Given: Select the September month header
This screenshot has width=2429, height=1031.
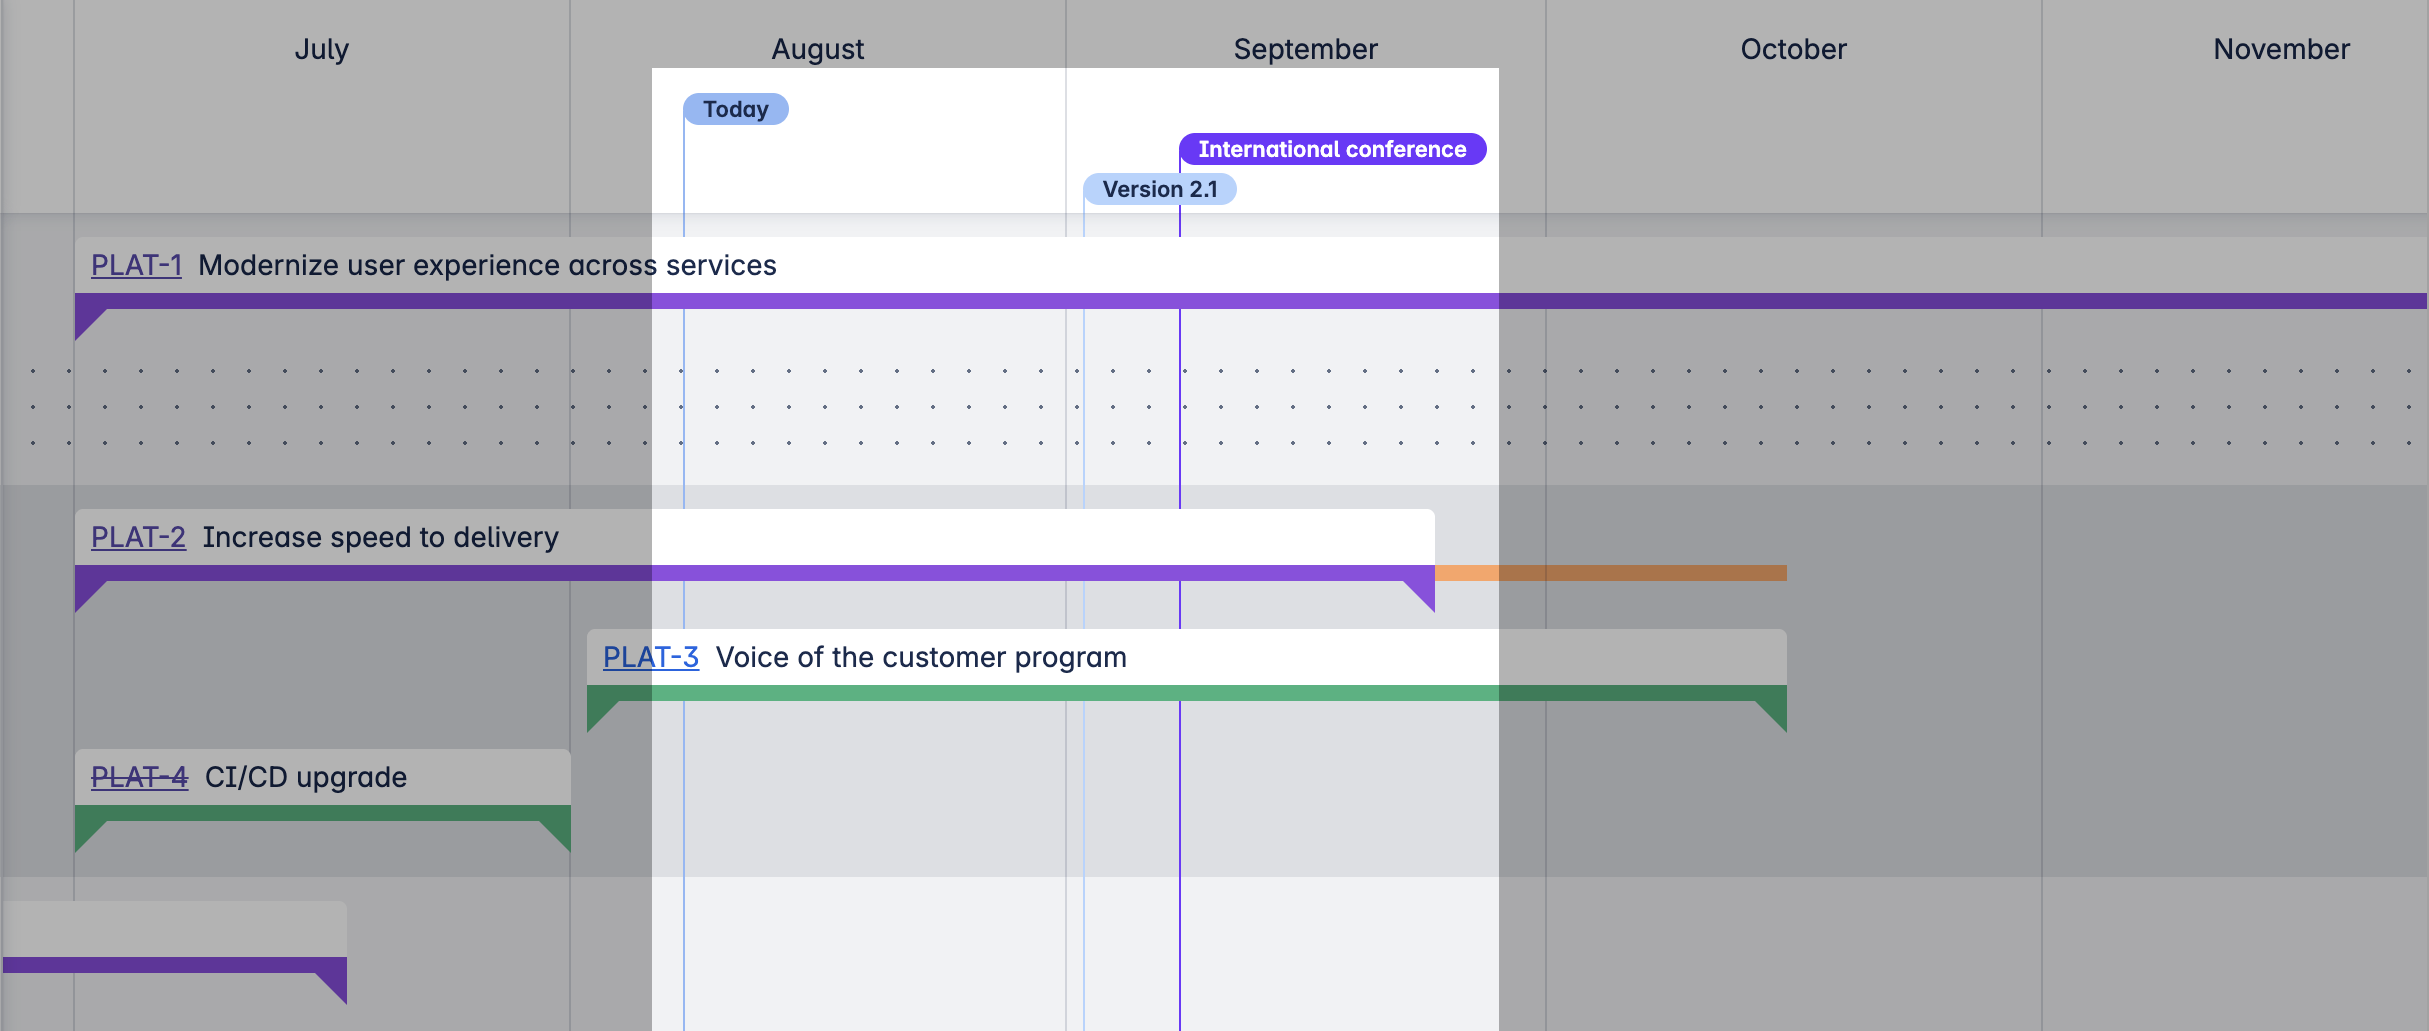Looking at the screenshot, I should click(x=1305, y=49).
